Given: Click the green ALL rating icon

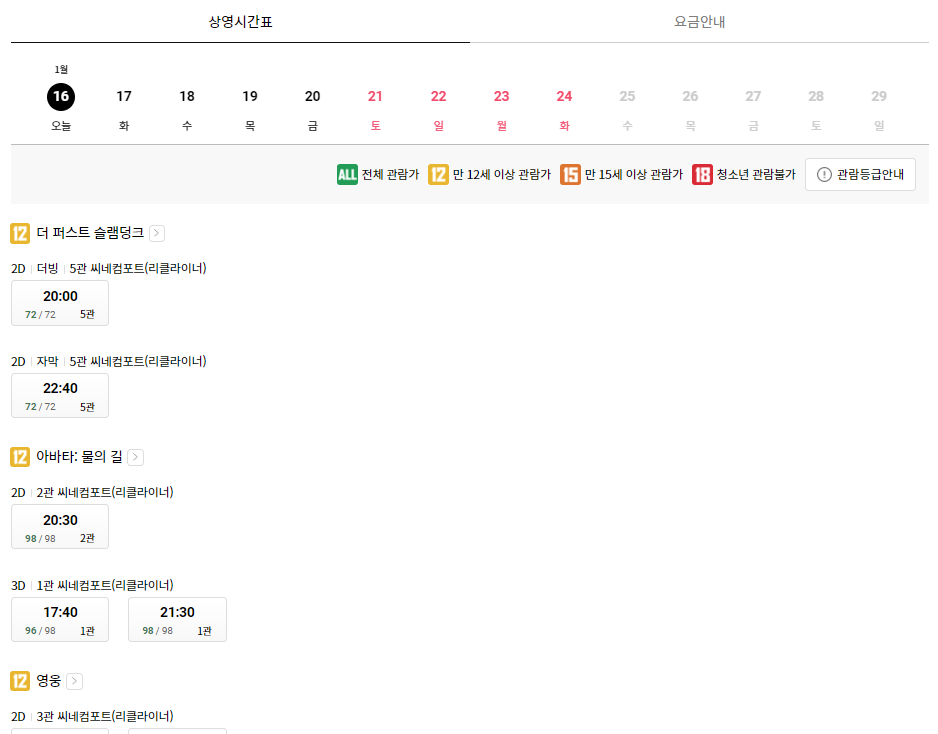Looking at the screenshot, I should coord(347,175).
